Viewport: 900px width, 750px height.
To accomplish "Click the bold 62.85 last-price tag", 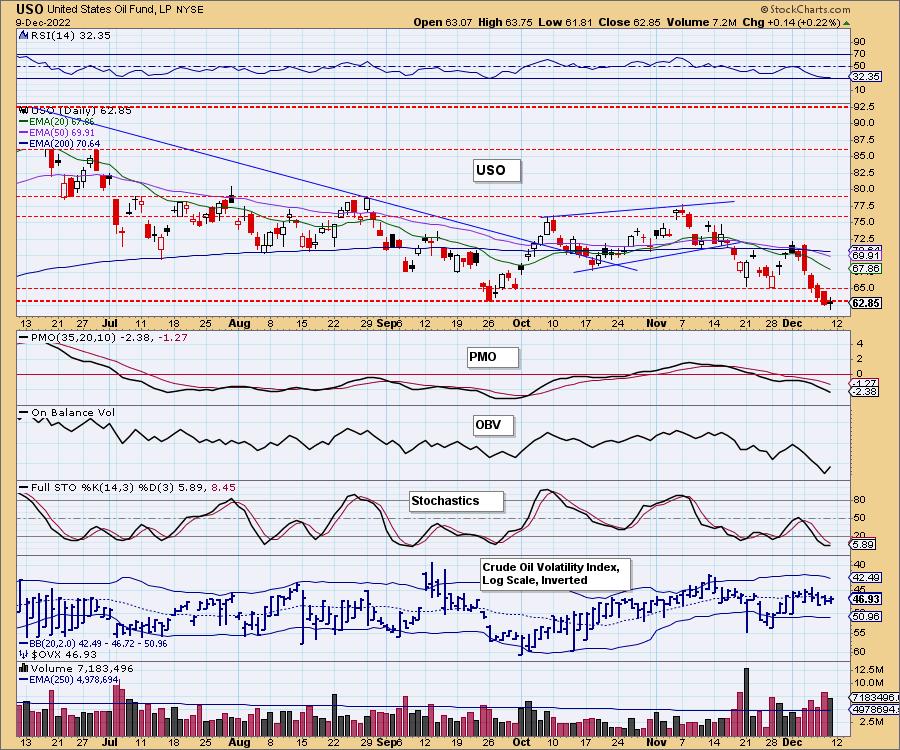I will point(866,303).
